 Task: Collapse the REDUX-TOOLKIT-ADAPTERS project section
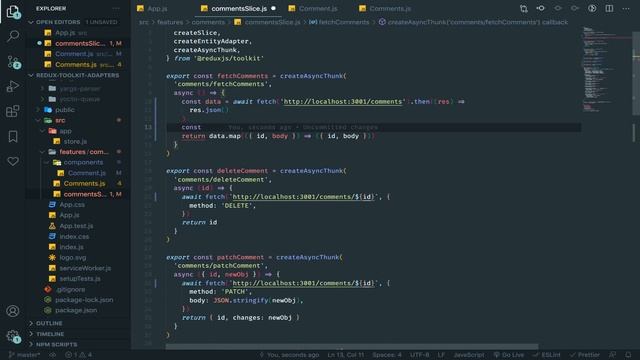pos(31,76)
